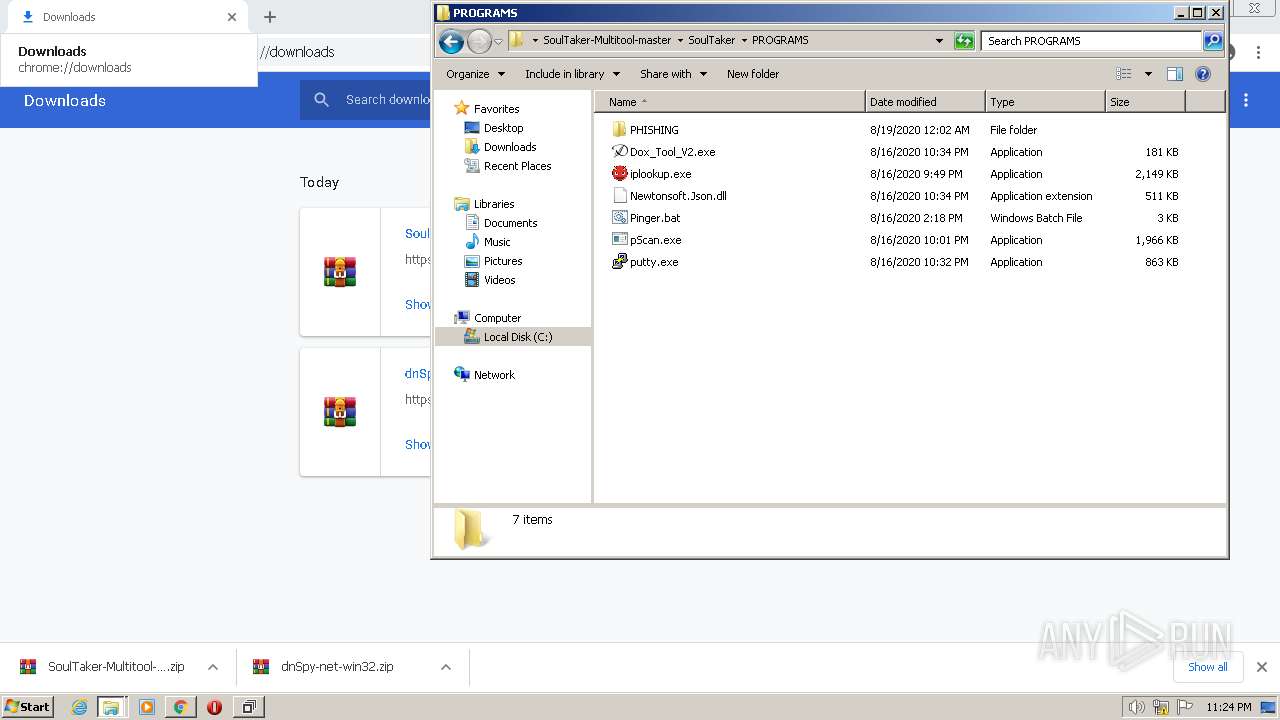The width and height of the screenshot is (1280, 720).
Task: Select the Dox_Tool_V2.exe icon
Action: coord(619,152)
